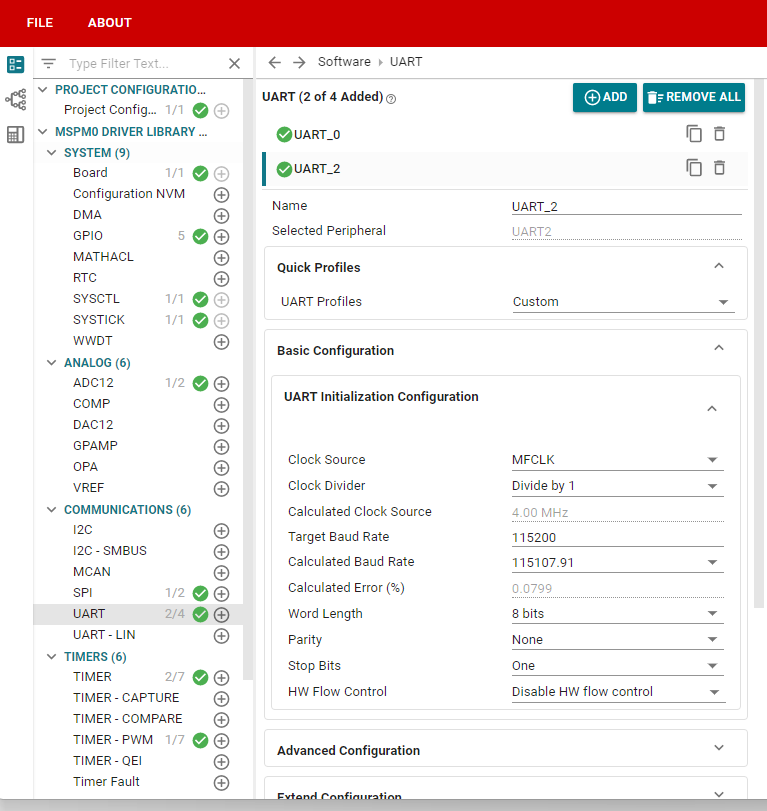The image size is (767, 811).
Task: Collapse the TIMERS (6) group
Action: pyautogui.click(x=52, y=656)
